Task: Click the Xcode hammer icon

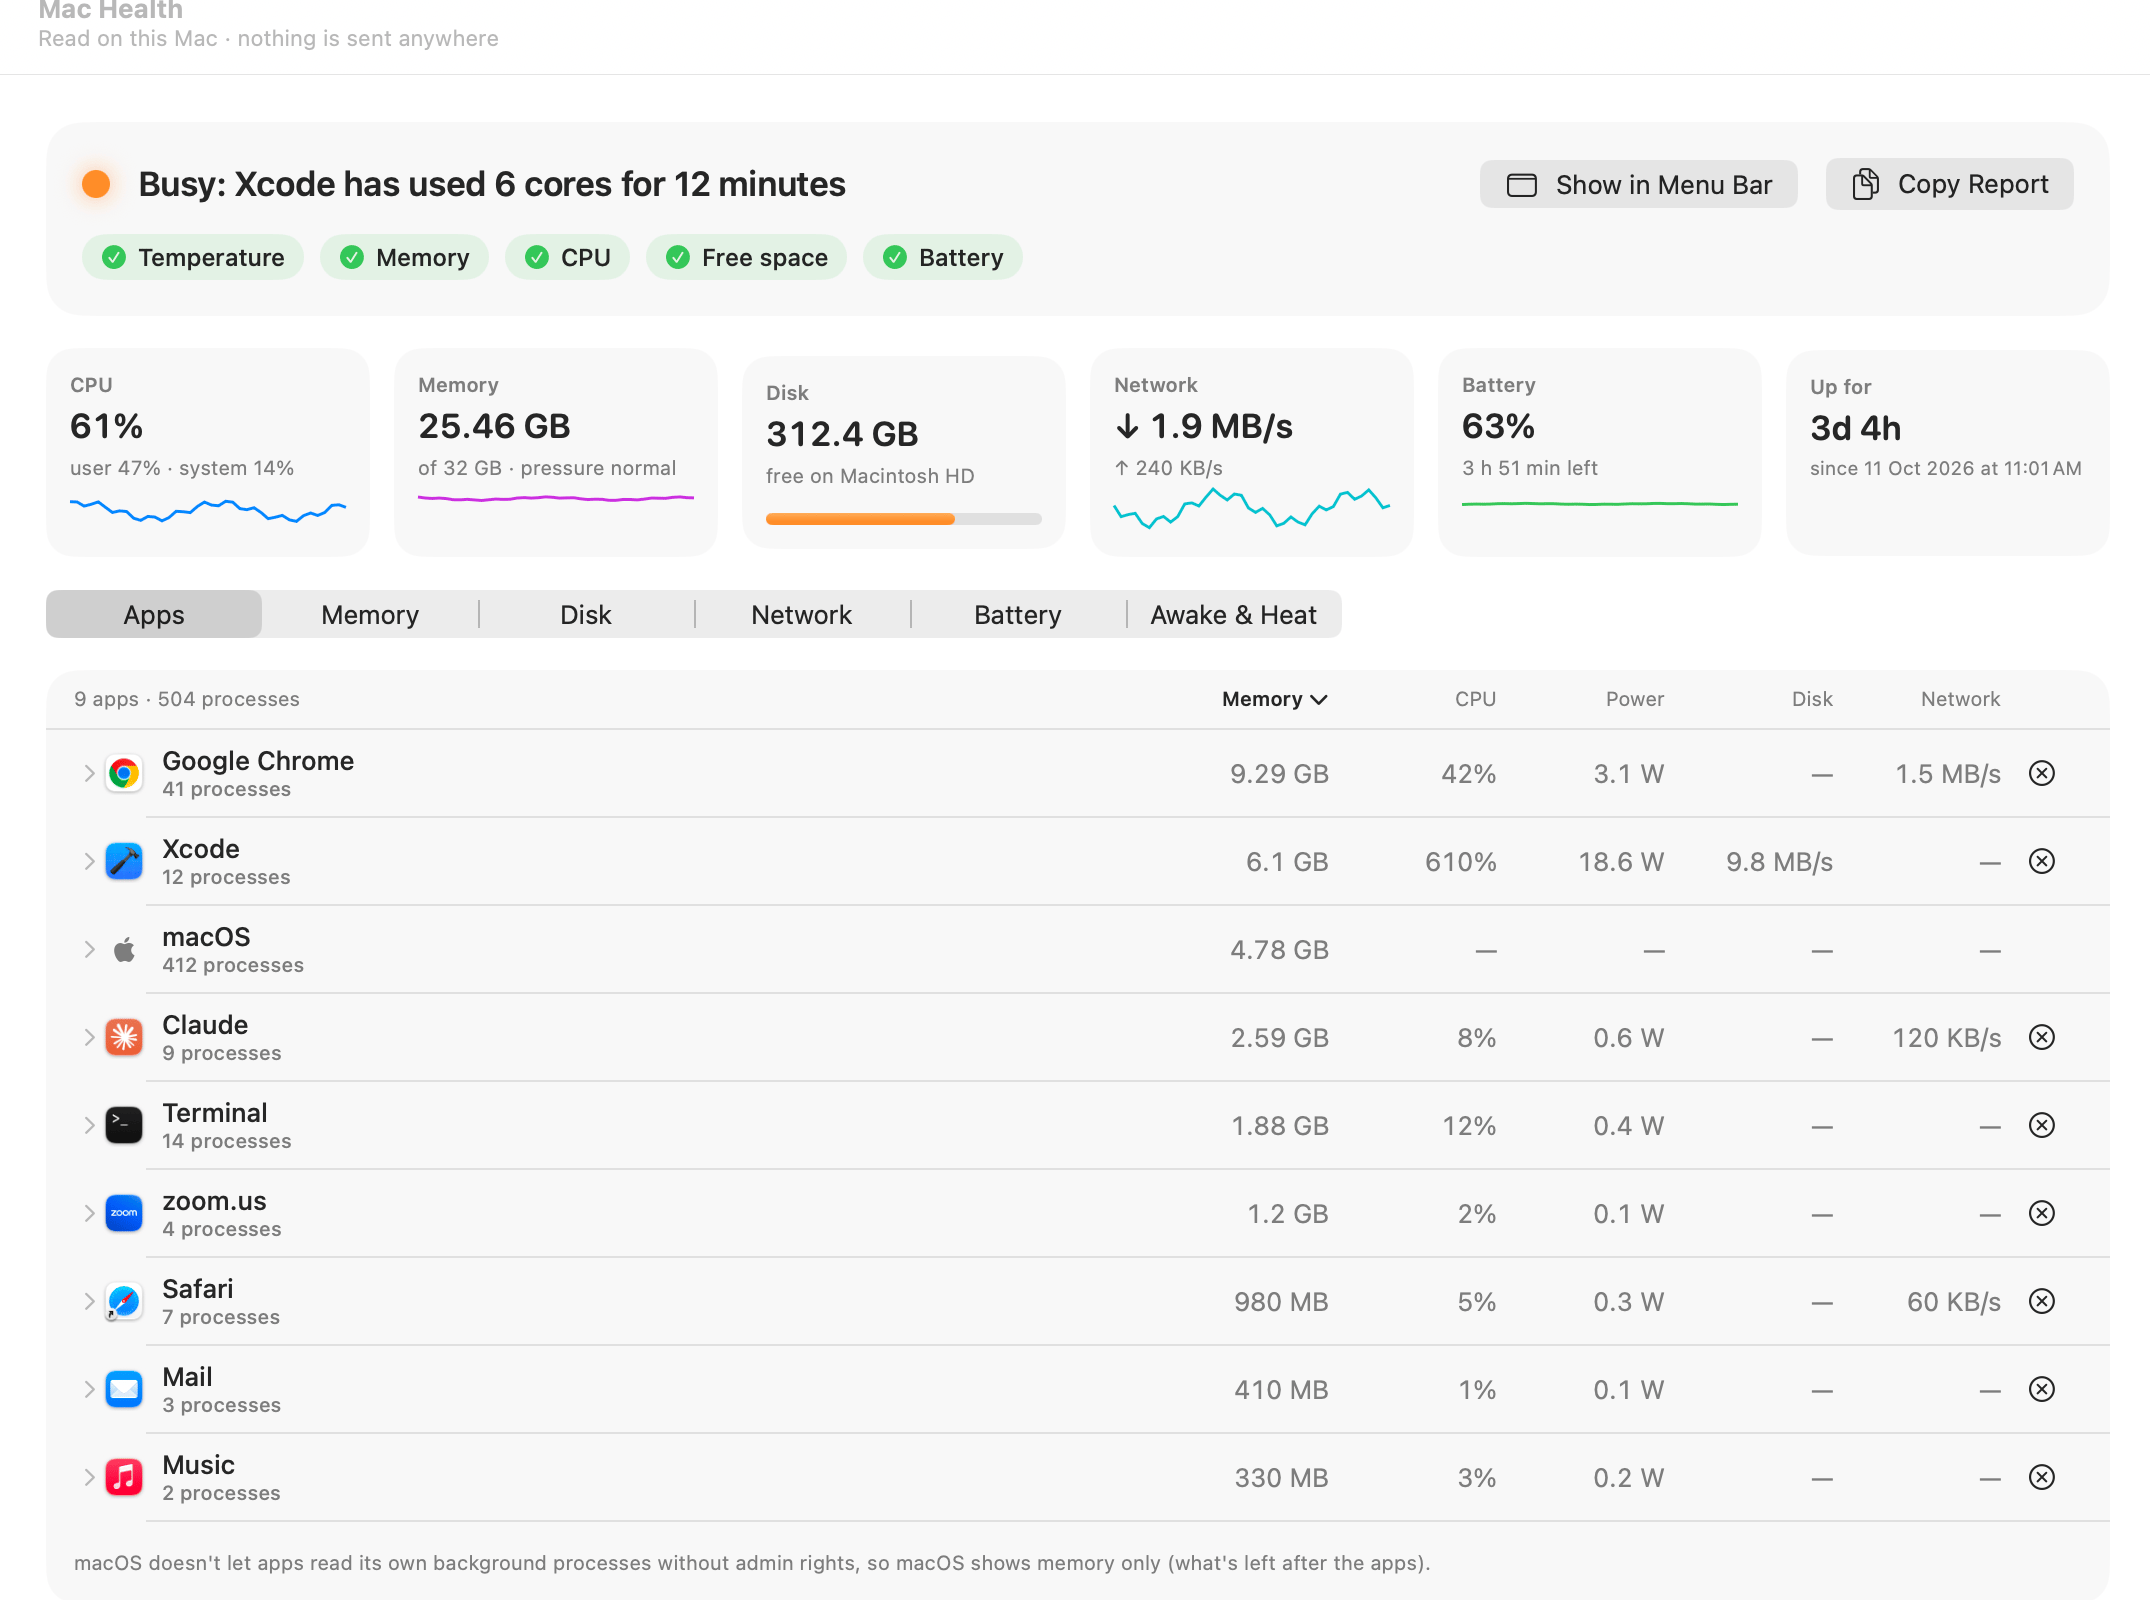Action: tap(124, 861)
